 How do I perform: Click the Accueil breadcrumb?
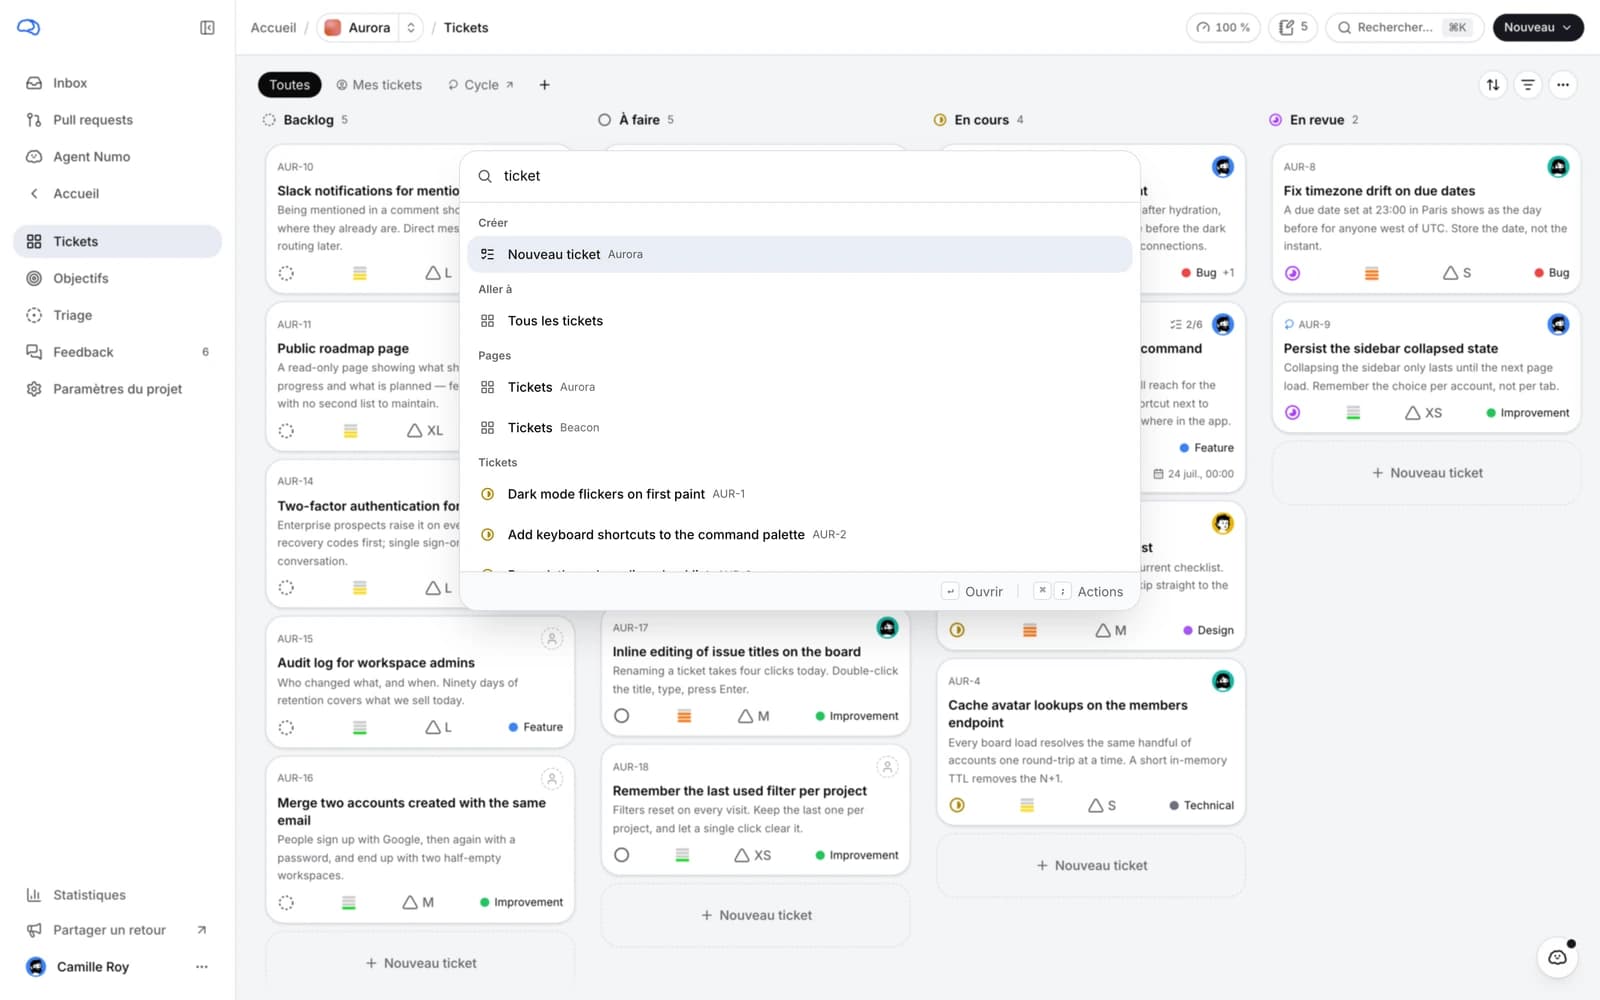[273, 28]
